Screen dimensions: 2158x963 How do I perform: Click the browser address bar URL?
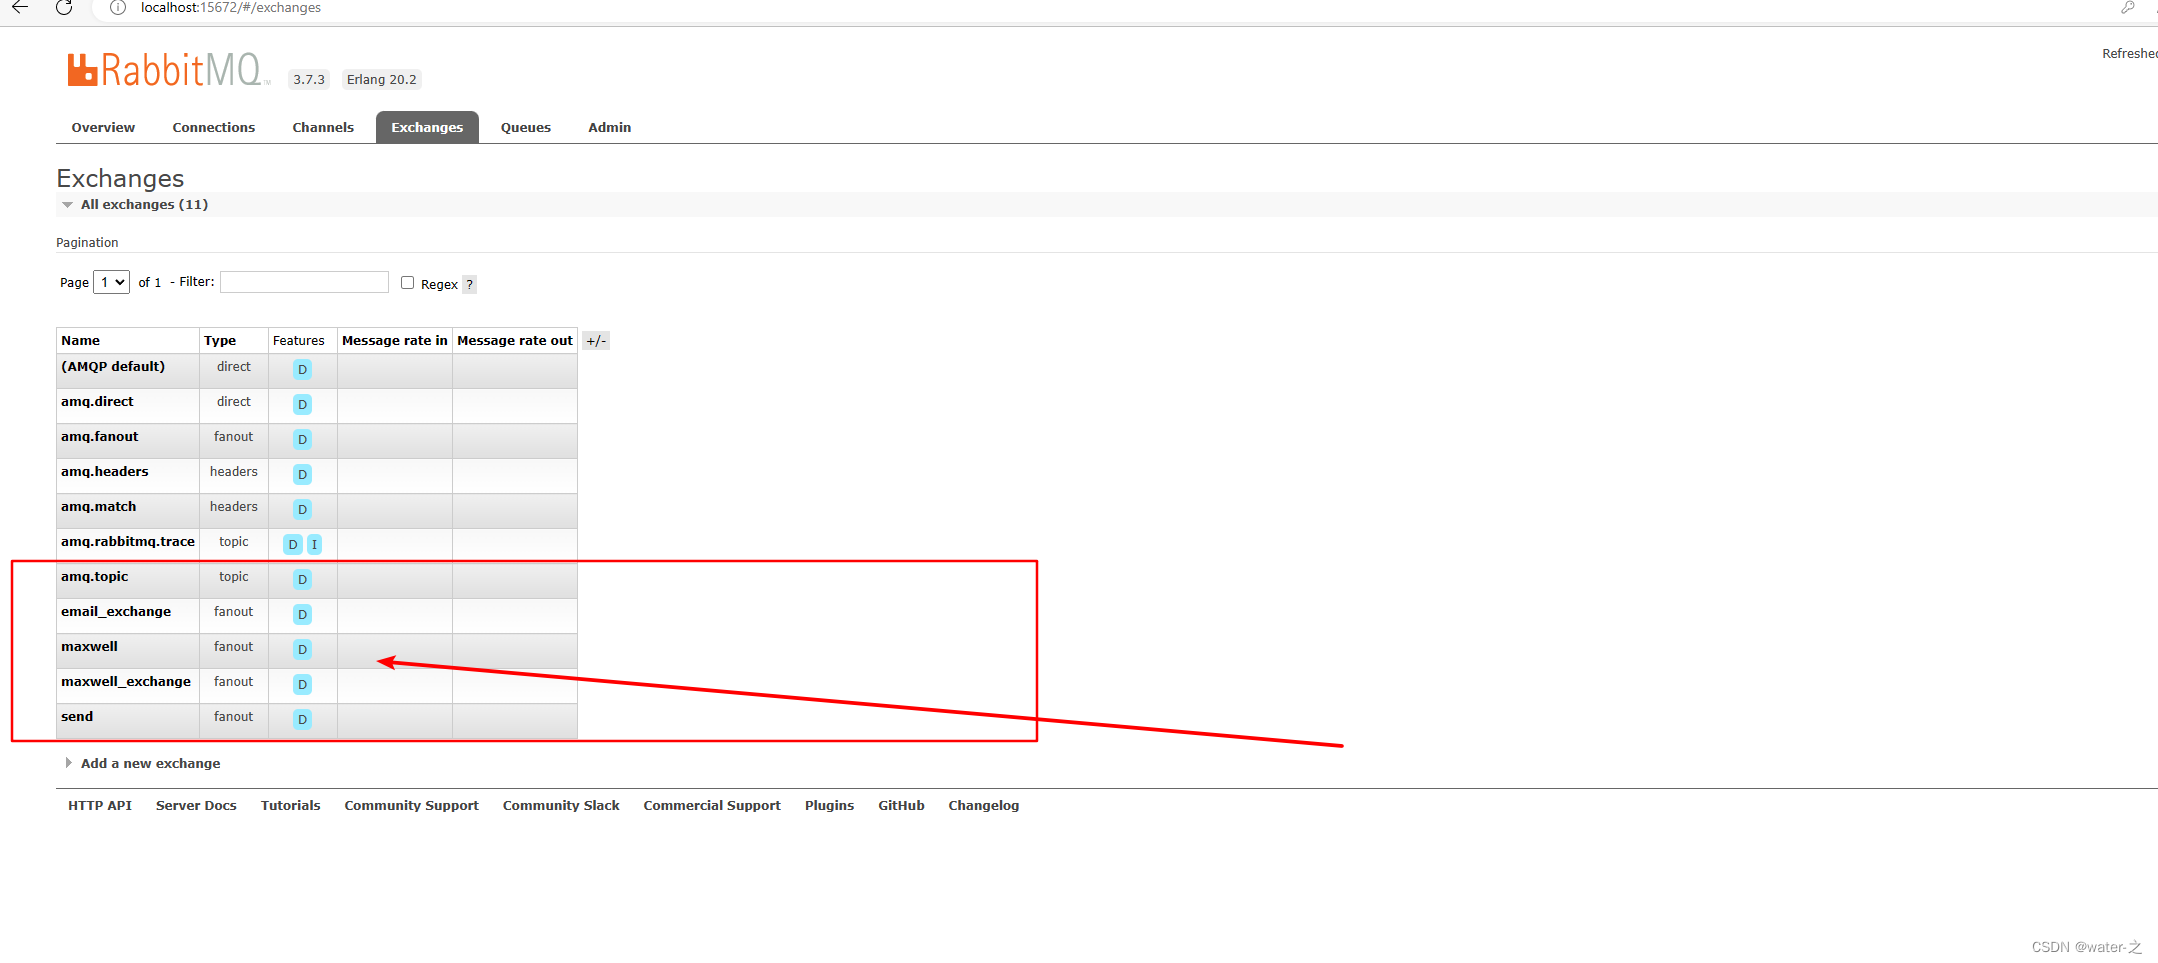231,8
